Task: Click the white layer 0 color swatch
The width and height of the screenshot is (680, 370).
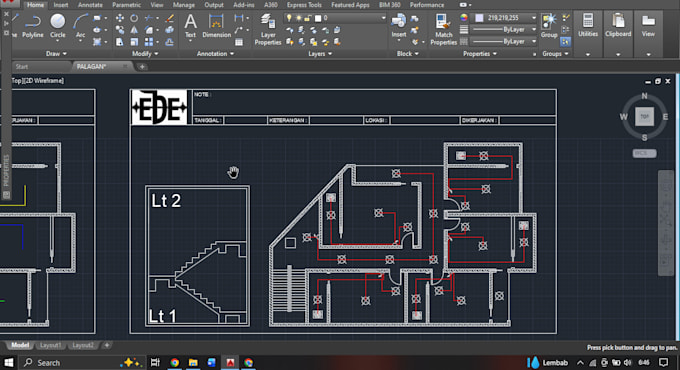Action: coord(318,18)
